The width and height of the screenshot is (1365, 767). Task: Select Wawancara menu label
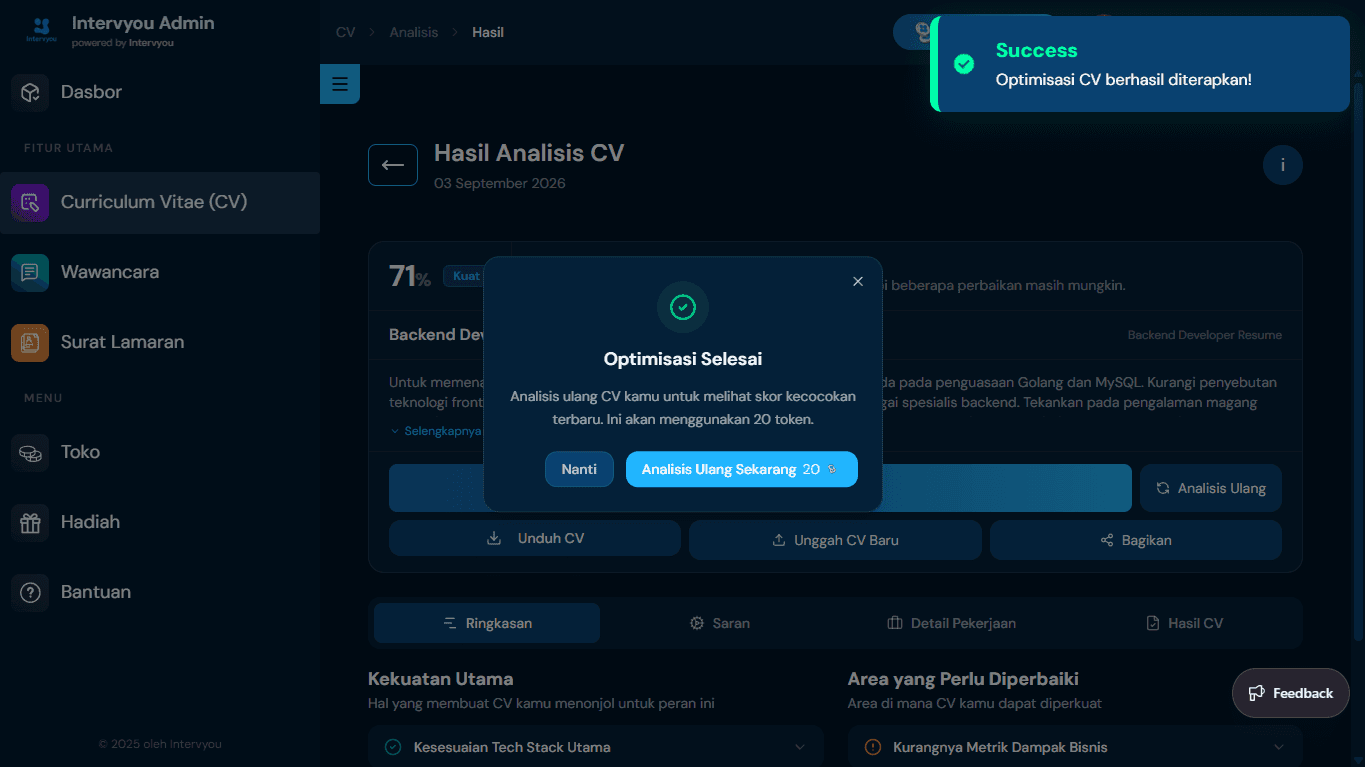click(110, 272)
